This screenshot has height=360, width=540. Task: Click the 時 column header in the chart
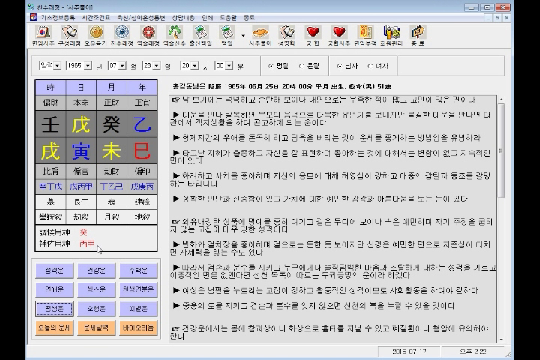51,88
